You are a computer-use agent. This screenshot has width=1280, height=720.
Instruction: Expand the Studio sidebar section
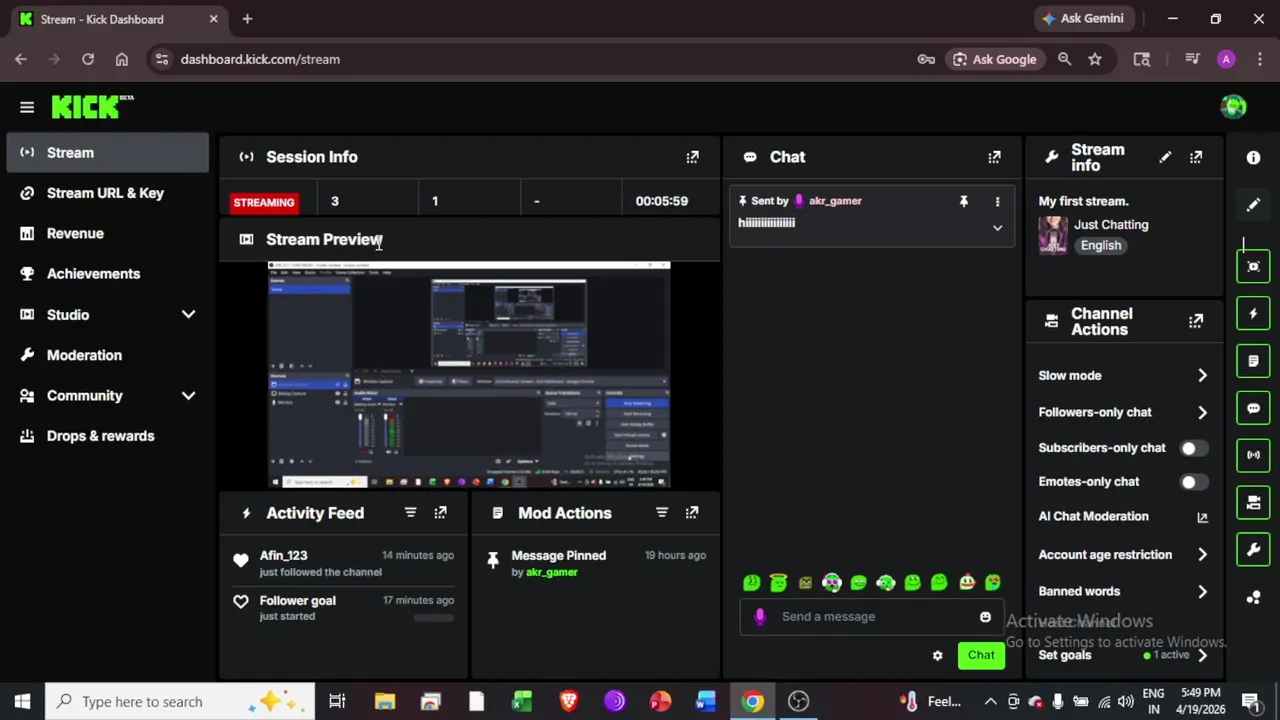coord(188,315)
